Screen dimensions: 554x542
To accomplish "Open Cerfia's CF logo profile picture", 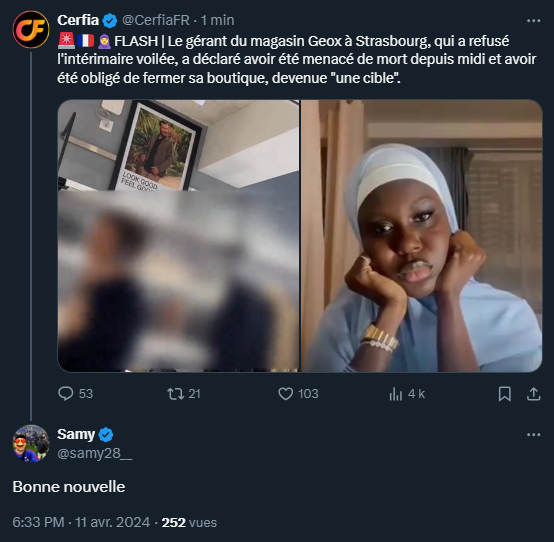I will [x=31, y=29].
